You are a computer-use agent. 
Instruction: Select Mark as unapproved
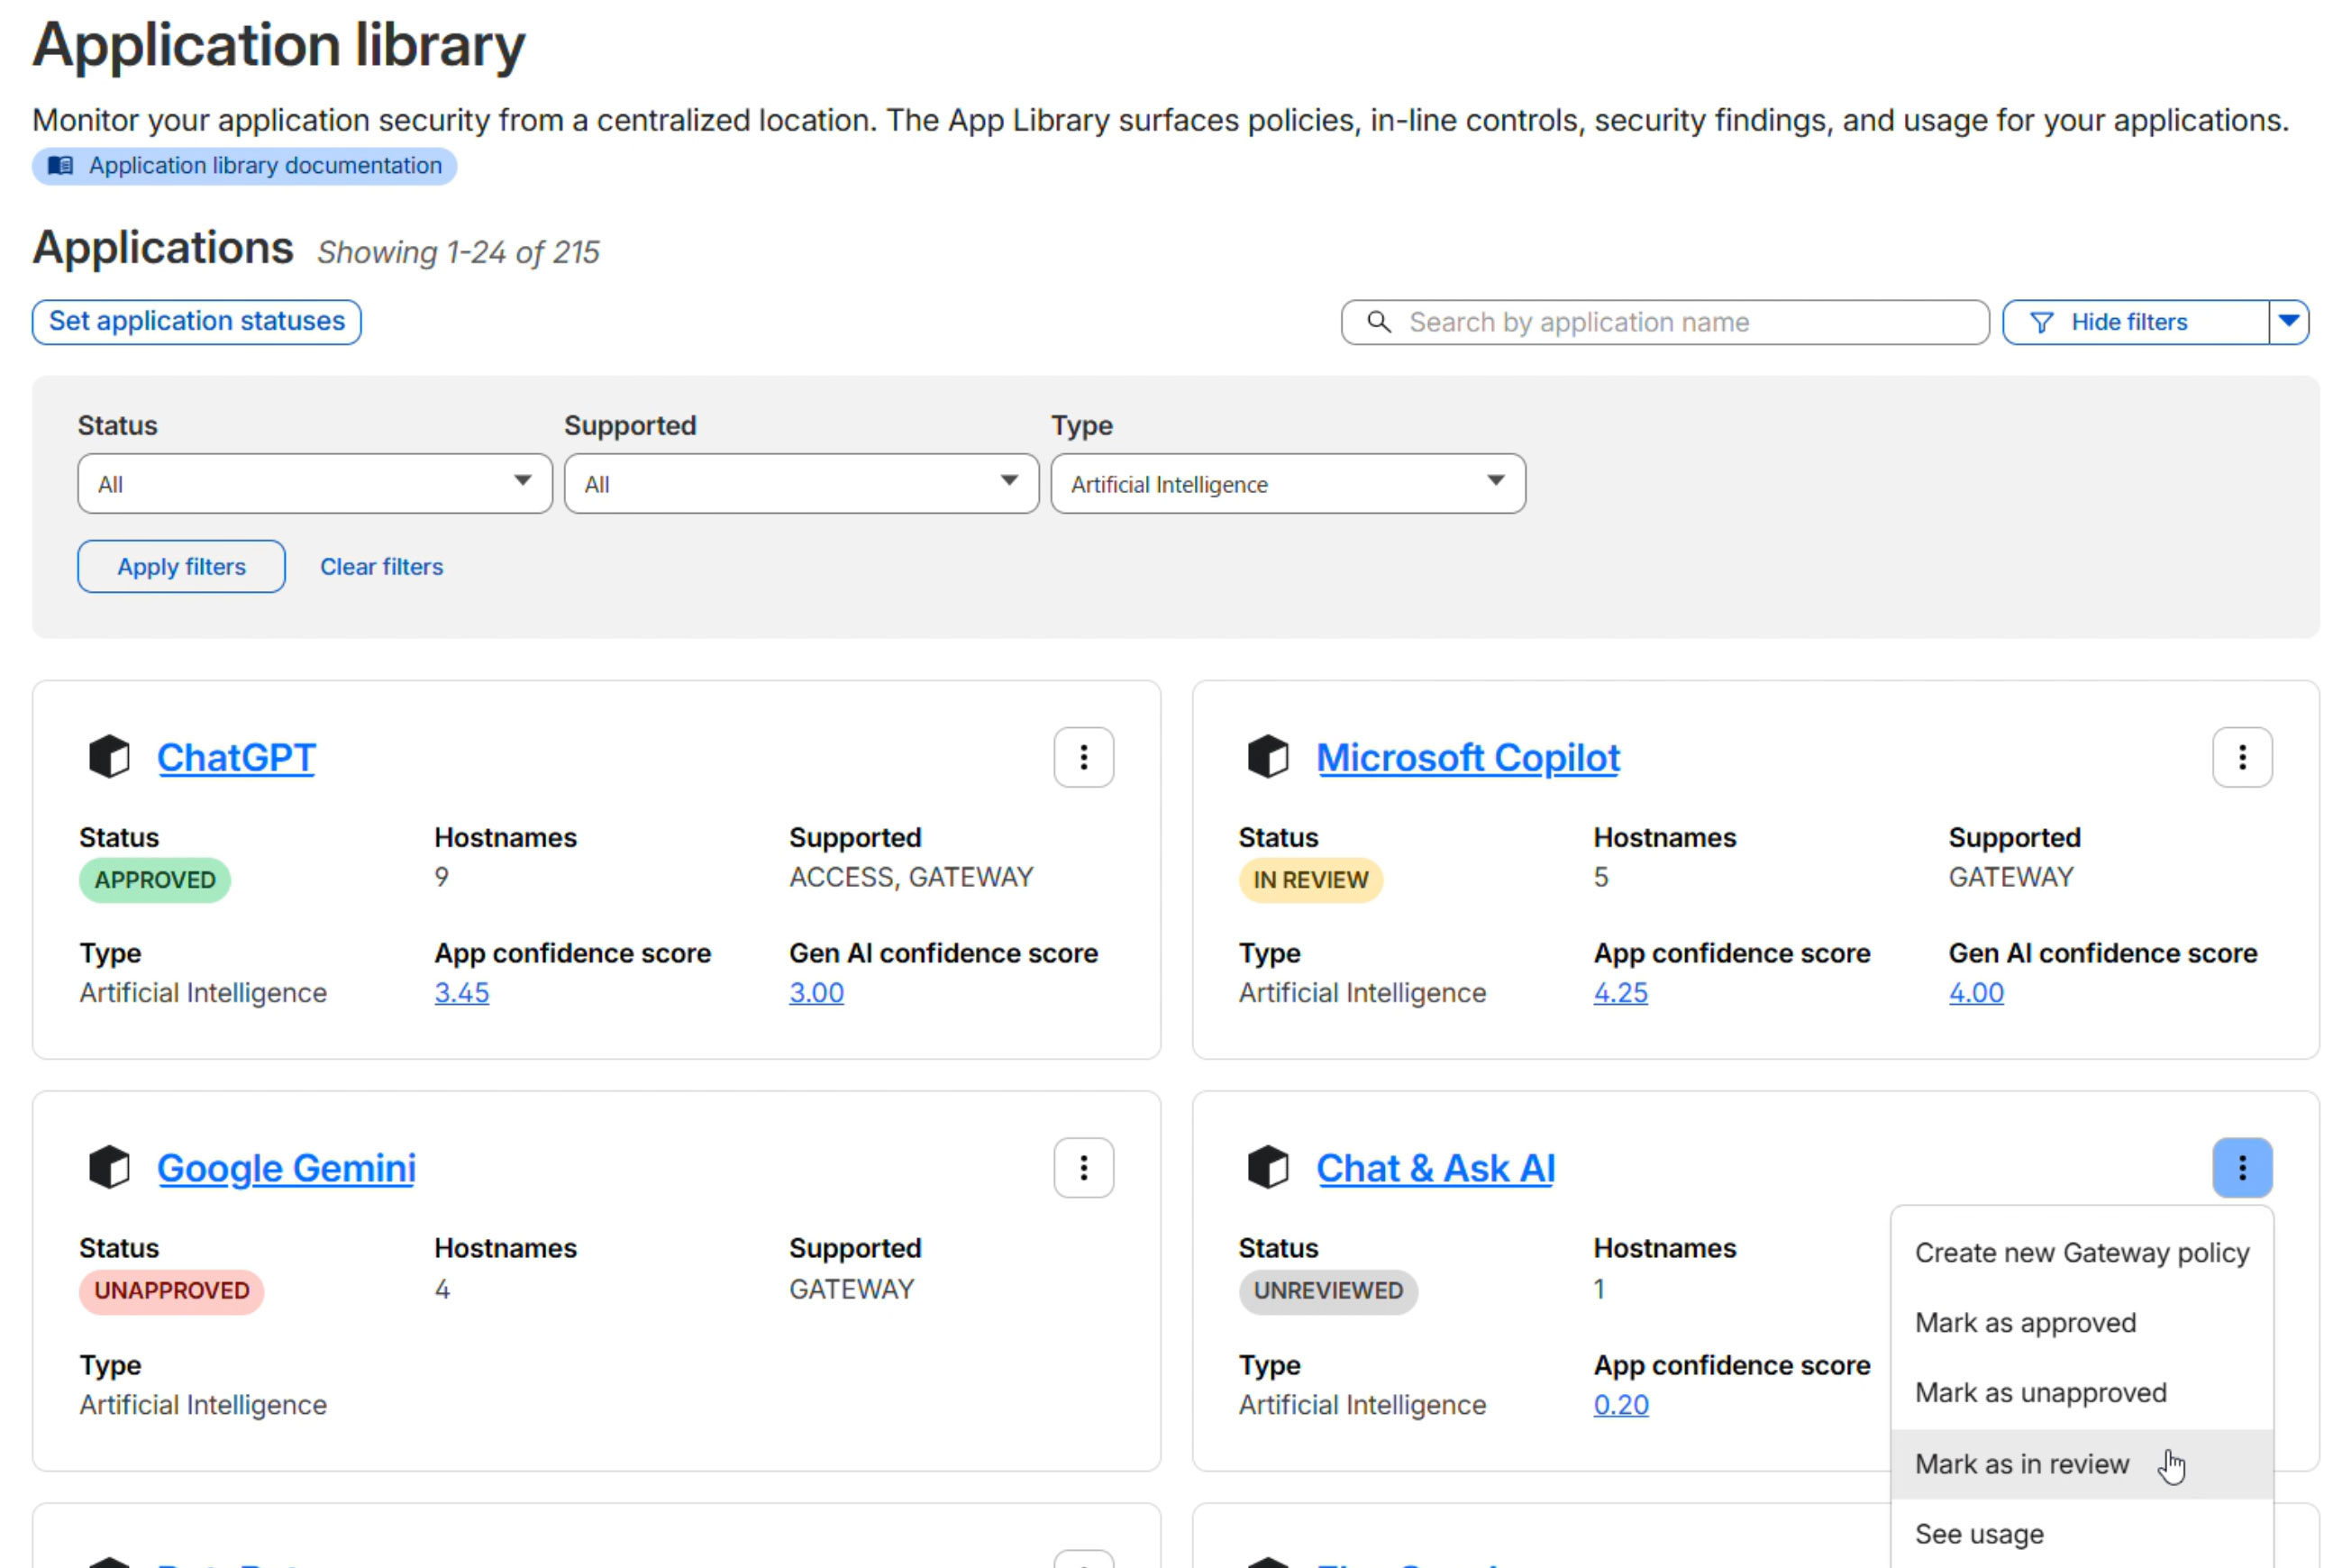point(2080,1393)
